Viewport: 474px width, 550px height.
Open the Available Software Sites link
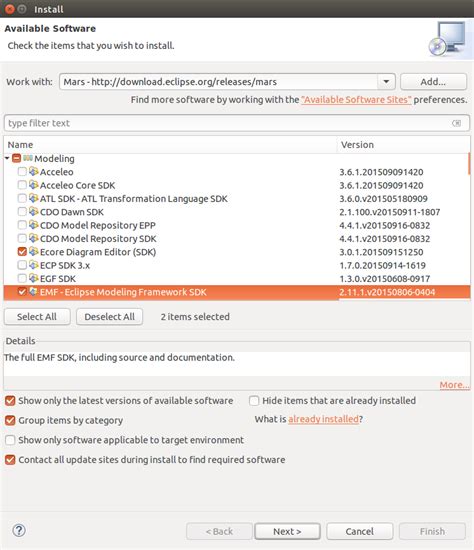click(x=356, y=100)
